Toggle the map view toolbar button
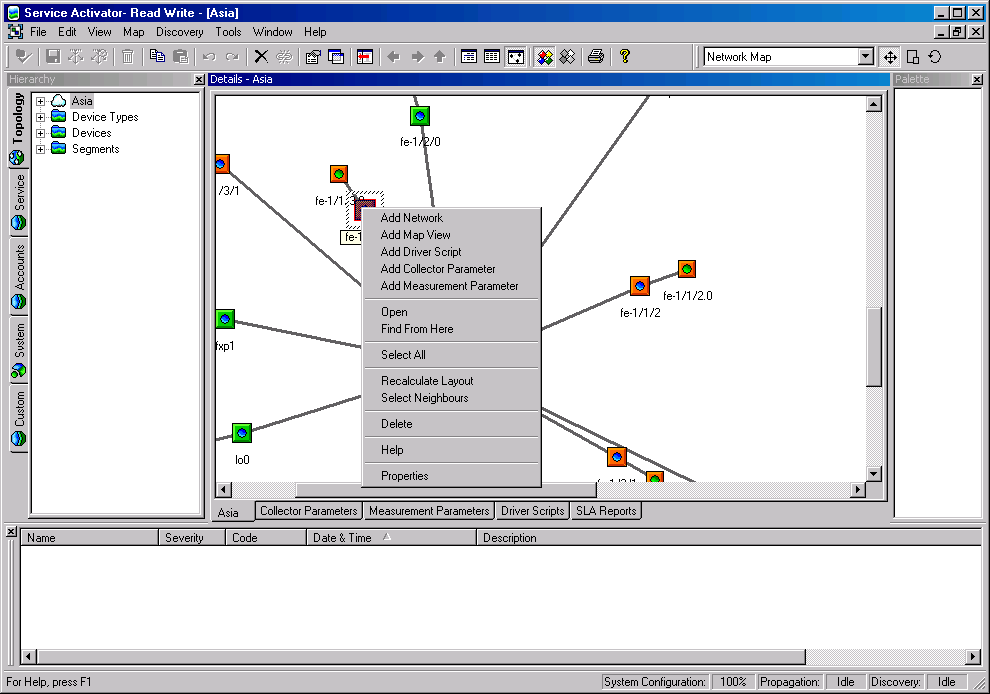This screenshot has height=694, width=990. (516, 57)
